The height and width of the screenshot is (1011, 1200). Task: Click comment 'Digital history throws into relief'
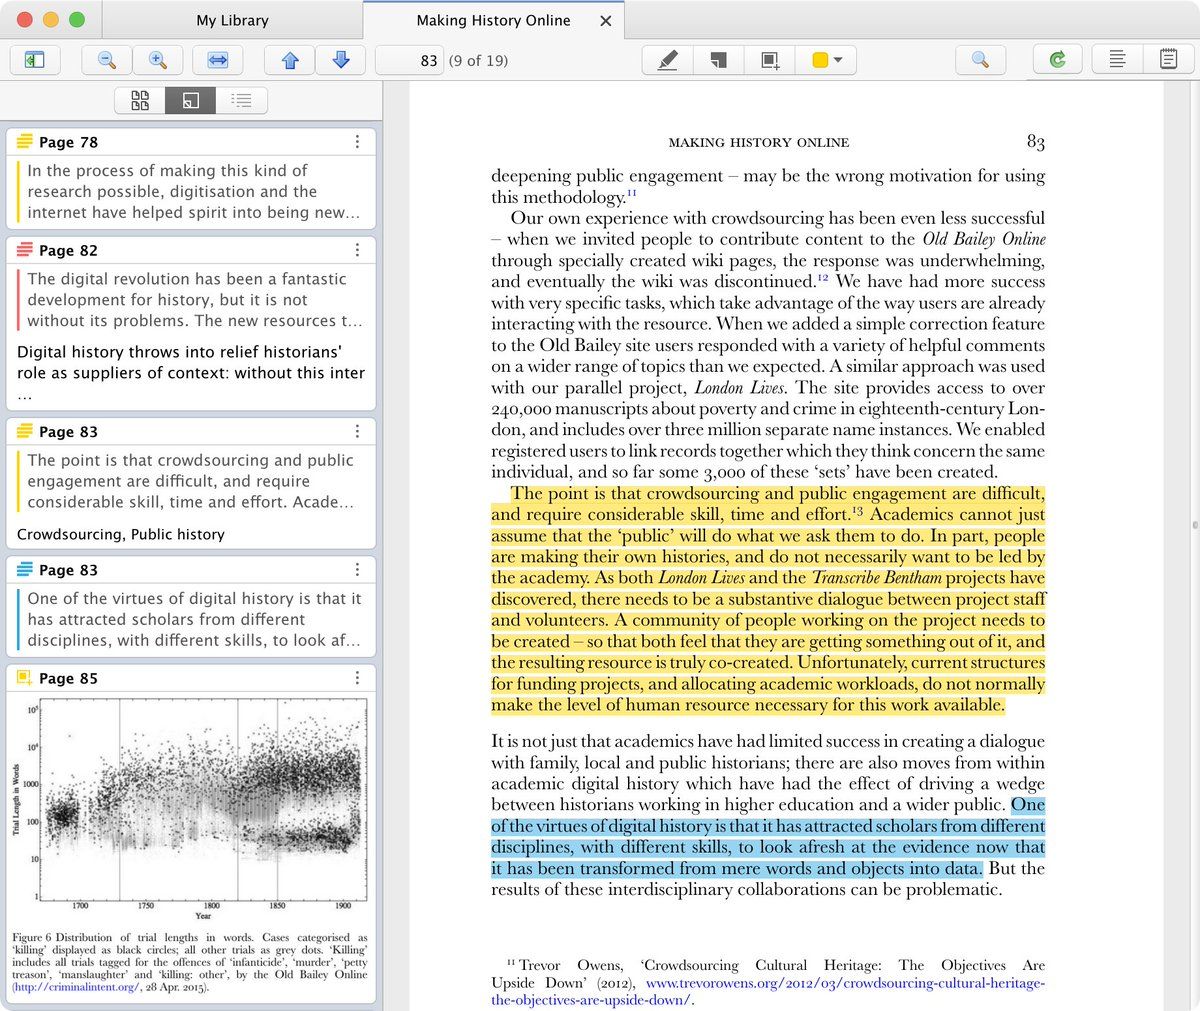[191, 372]
